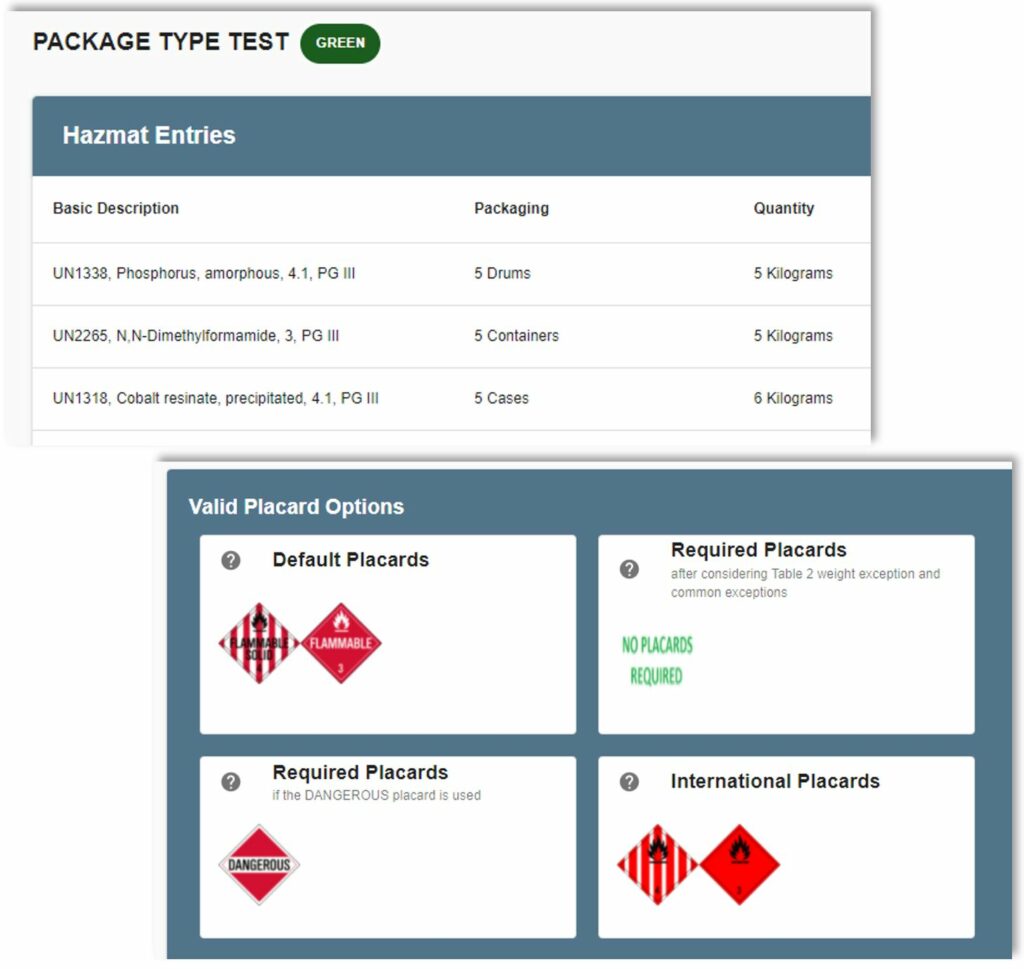
Task: Open help for Default Placards
Action: [231, 561]
